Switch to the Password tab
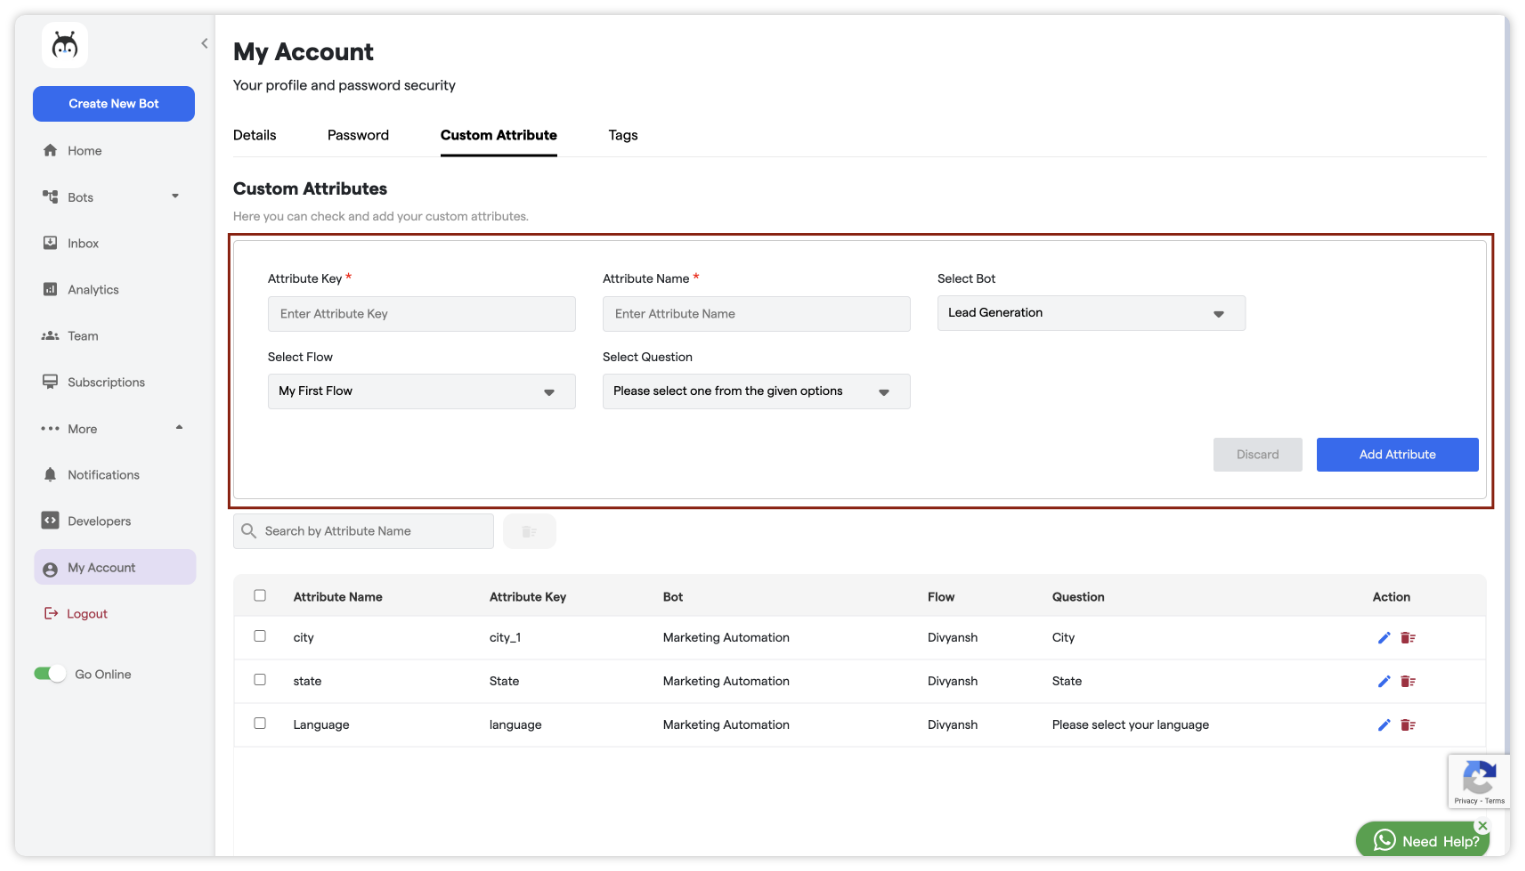Screen dimensions: 1525x871 pos(358,135)
